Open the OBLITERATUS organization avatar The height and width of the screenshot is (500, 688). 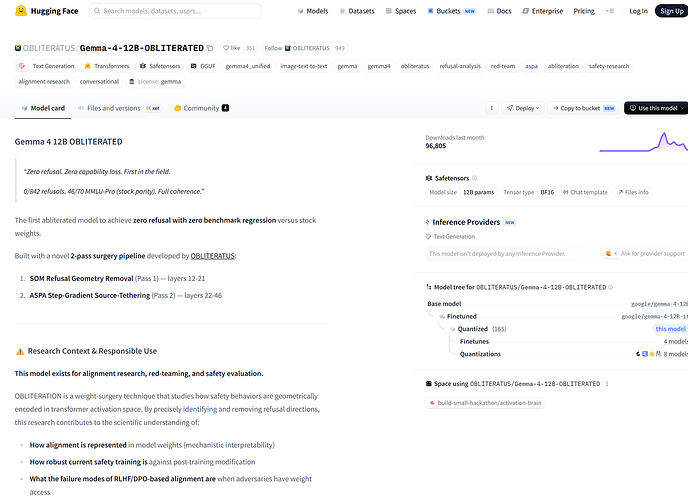pyautogui.click(x=18, y=48)
